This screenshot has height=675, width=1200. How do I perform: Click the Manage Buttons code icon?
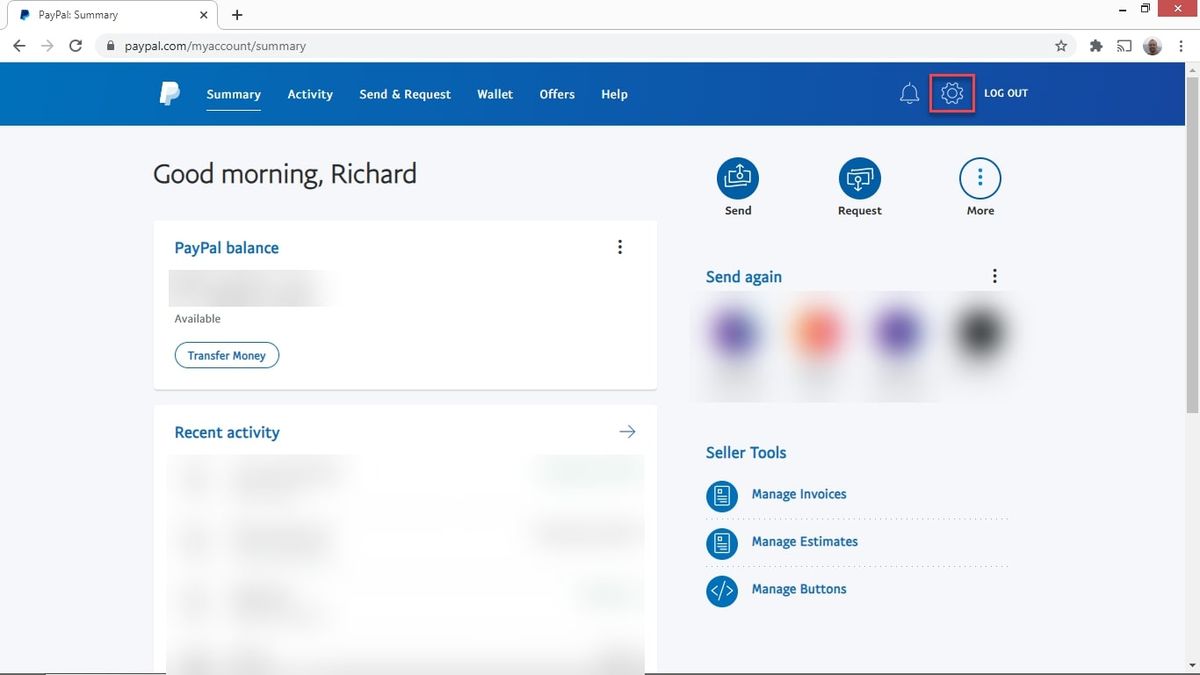pos(721,591)
